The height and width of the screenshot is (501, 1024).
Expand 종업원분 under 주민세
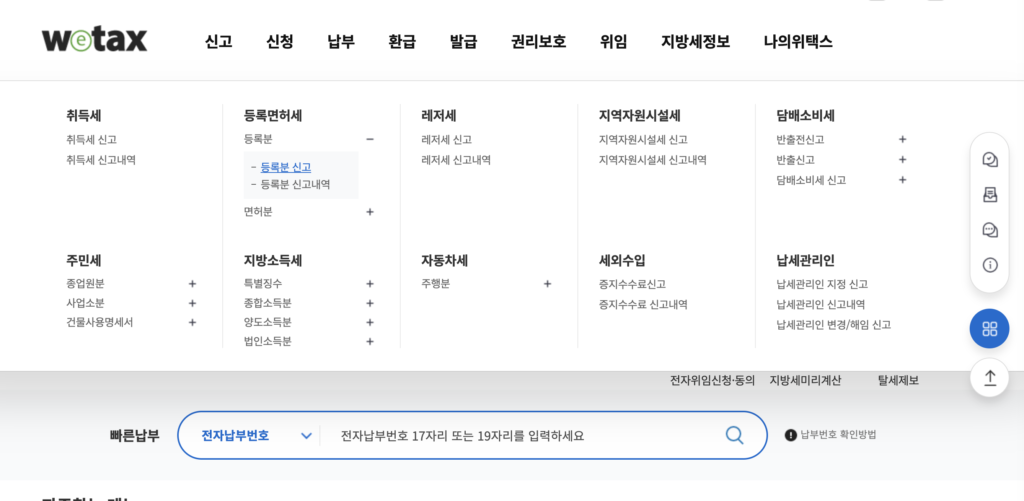coord(192,283)
